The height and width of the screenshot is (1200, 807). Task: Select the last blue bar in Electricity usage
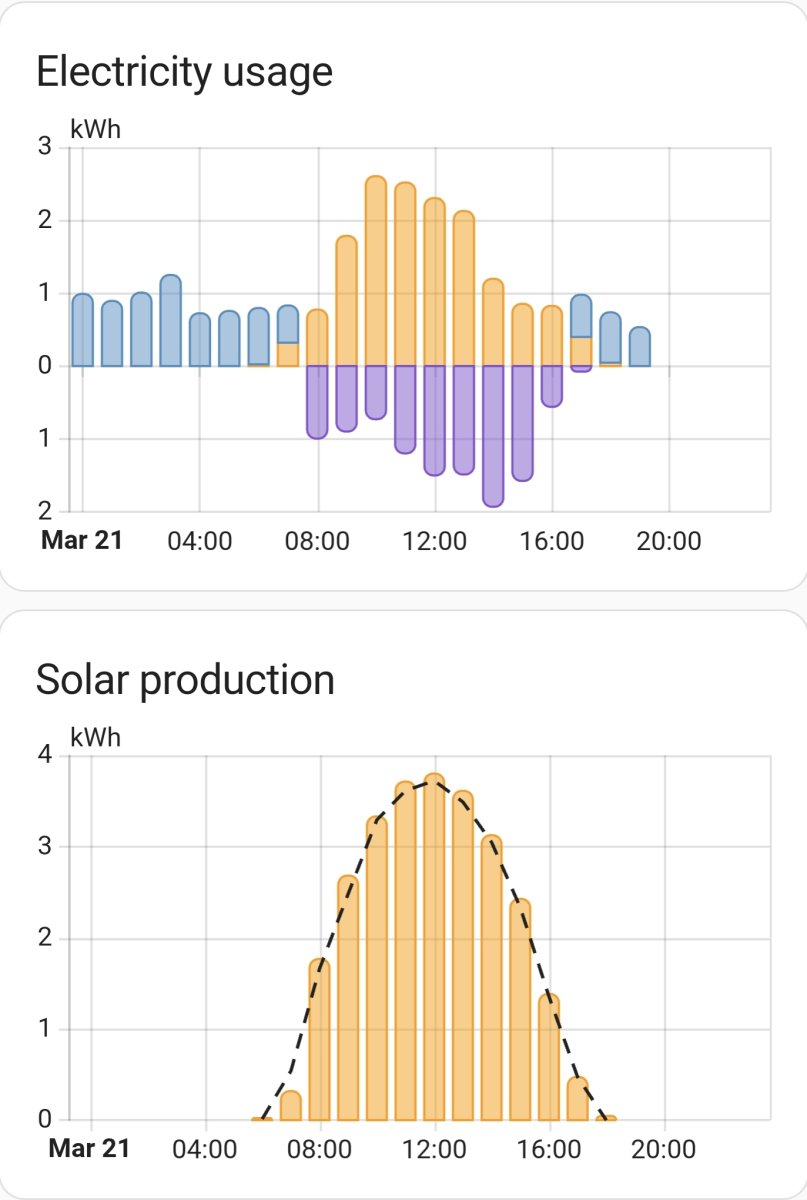click(640, 346)
